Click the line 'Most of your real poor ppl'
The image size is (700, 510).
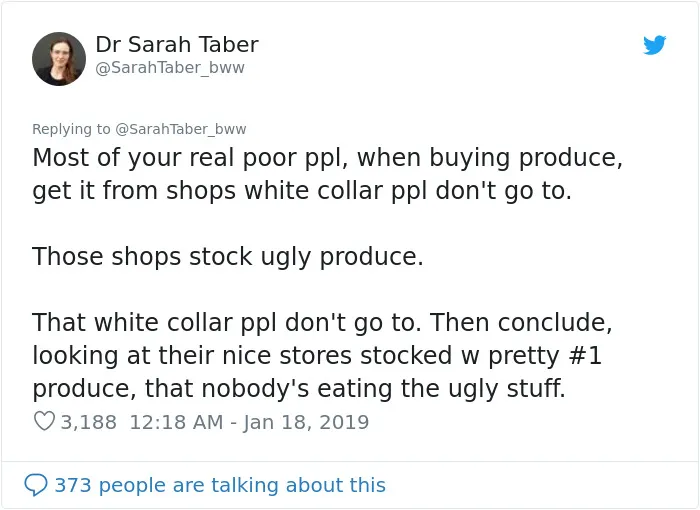327,158
